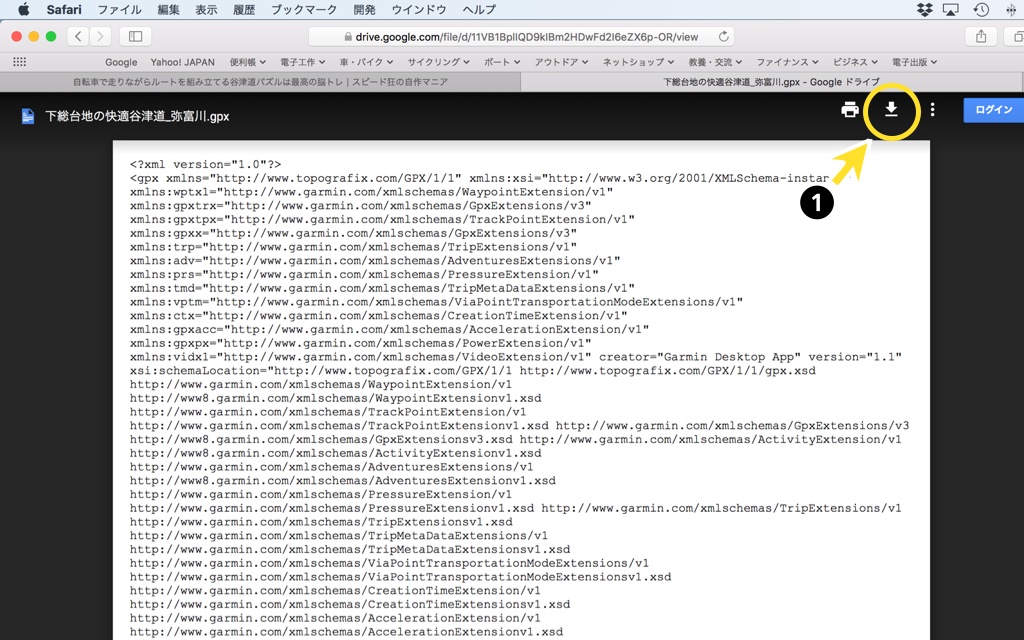Click the Safari forward button
This screenshot has height=640, width=1024.
[100, 37]
